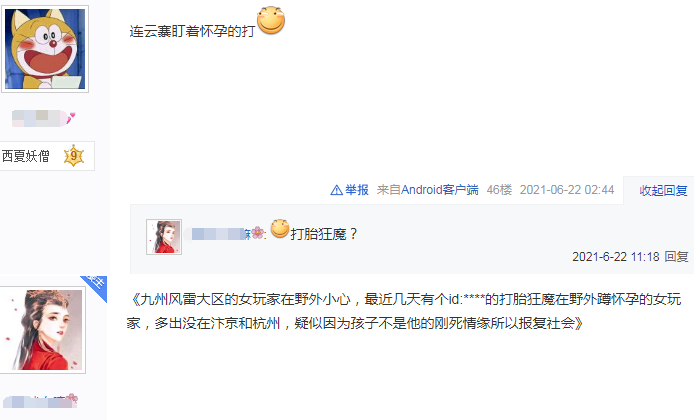Open the yellow cat avatar profile

tap(45, 49)
